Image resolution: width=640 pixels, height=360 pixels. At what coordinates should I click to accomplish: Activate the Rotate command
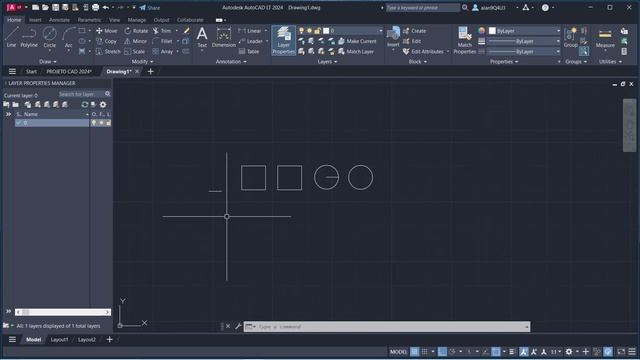tap(136, 31)
